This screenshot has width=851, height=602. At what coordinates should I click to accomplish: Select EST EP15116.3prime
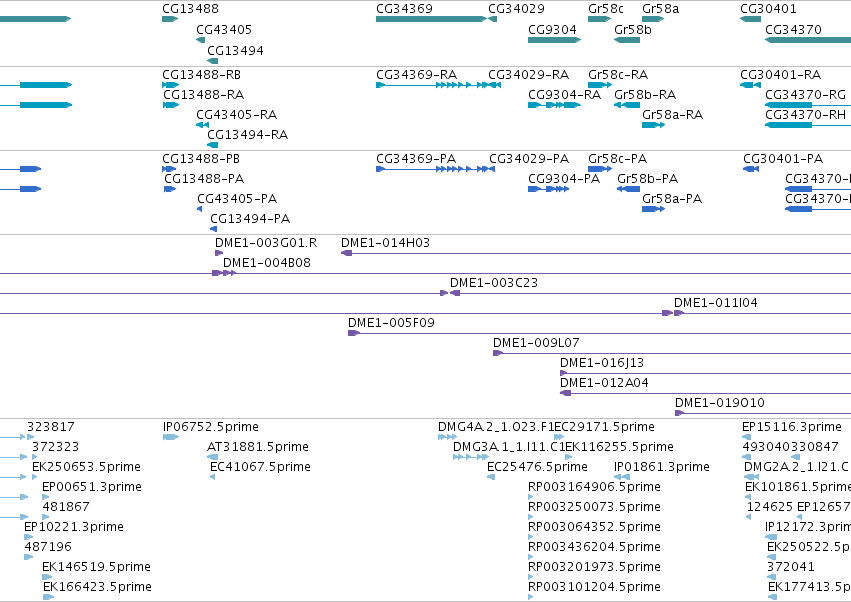[x=792, y=427]
